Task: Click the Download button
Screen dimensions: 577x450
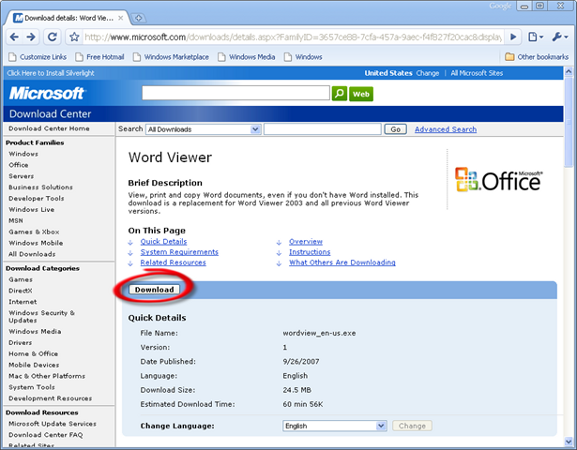Action: click(x=154, y=290)
